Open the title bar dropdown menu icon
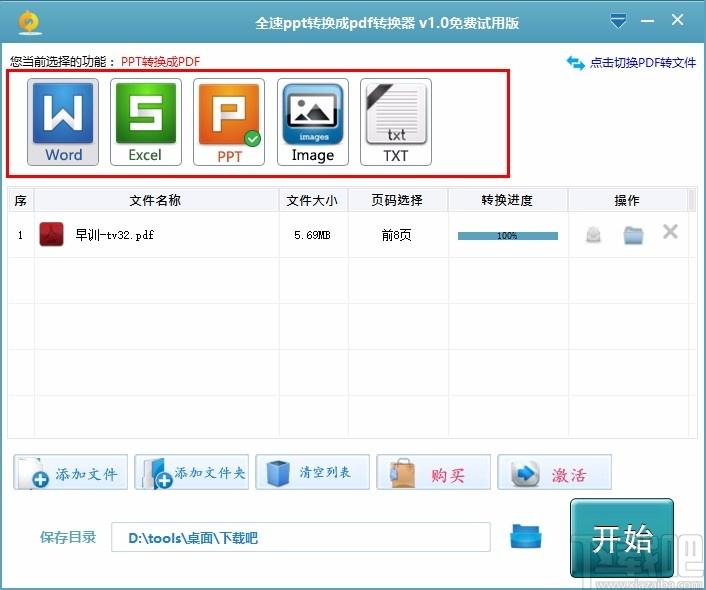The width and height of the screenshot is (706, 590). (618, 21)
